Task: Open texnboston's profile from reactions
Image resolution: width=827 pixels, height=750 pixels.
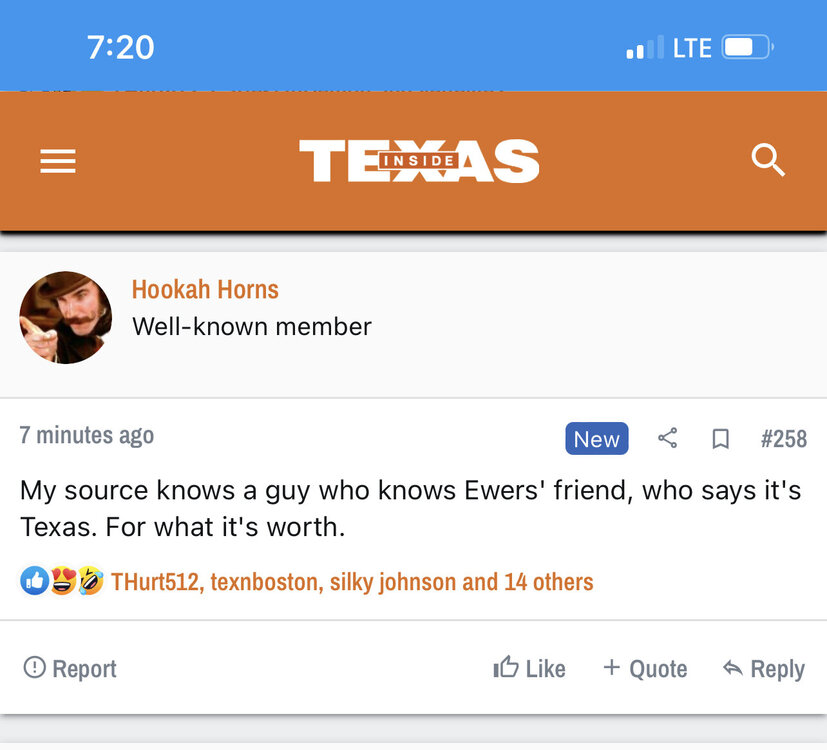Action: point(264,581)
